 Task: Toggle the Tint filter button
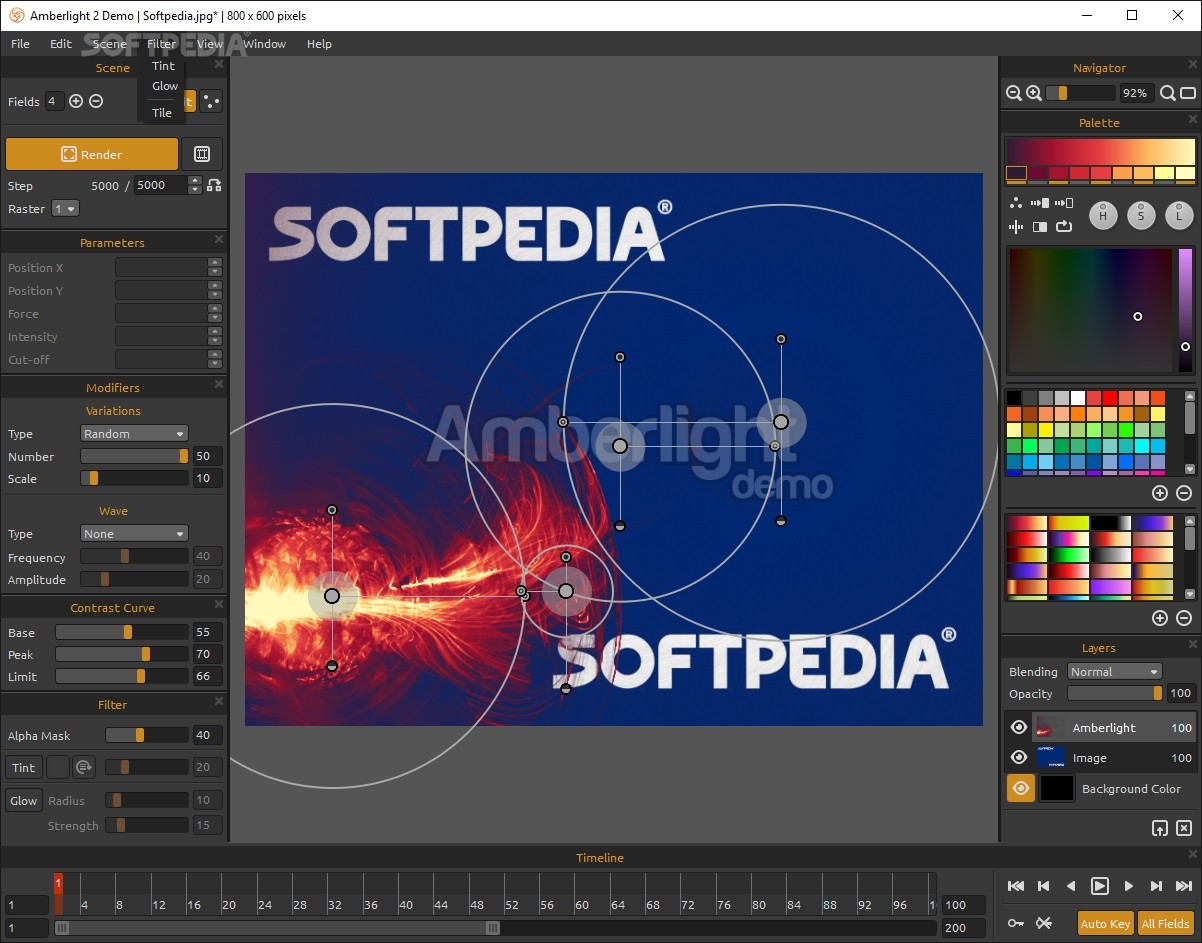click(x=24, y=767)
